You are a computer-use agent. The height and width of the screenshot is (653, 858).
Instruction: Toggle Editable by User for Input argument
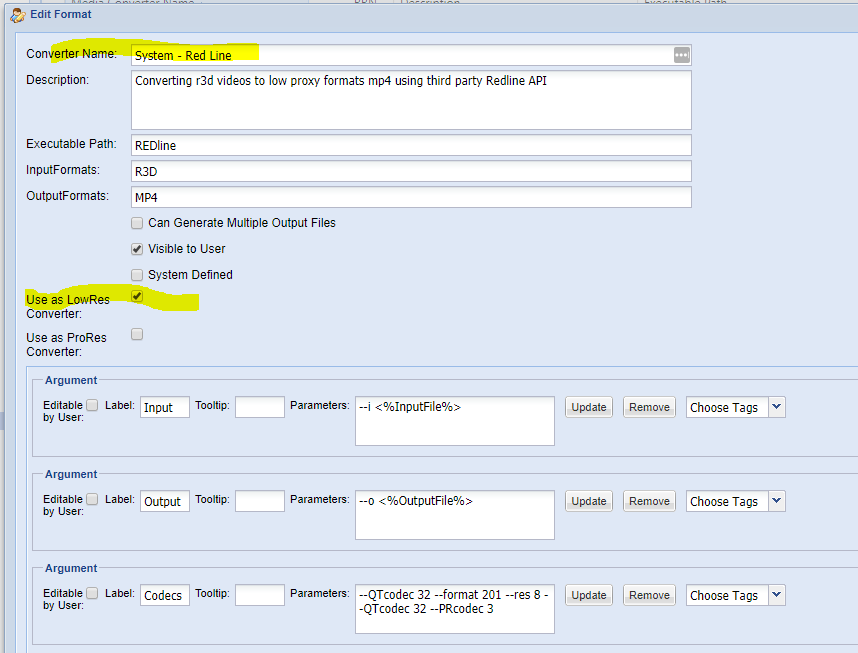click(92, 405)
